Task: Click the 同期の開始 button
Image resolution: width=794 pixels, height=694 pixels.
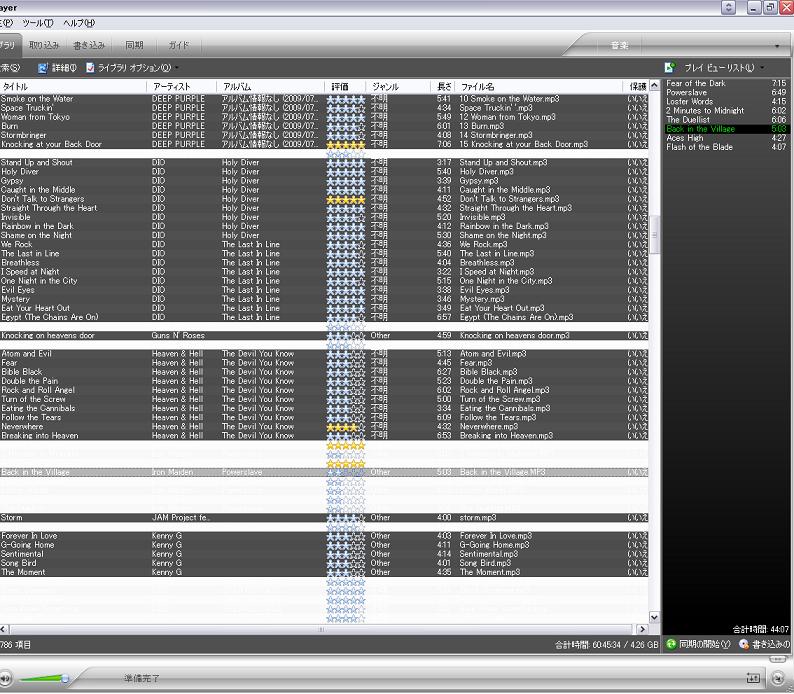Action: tap(698, 644)
